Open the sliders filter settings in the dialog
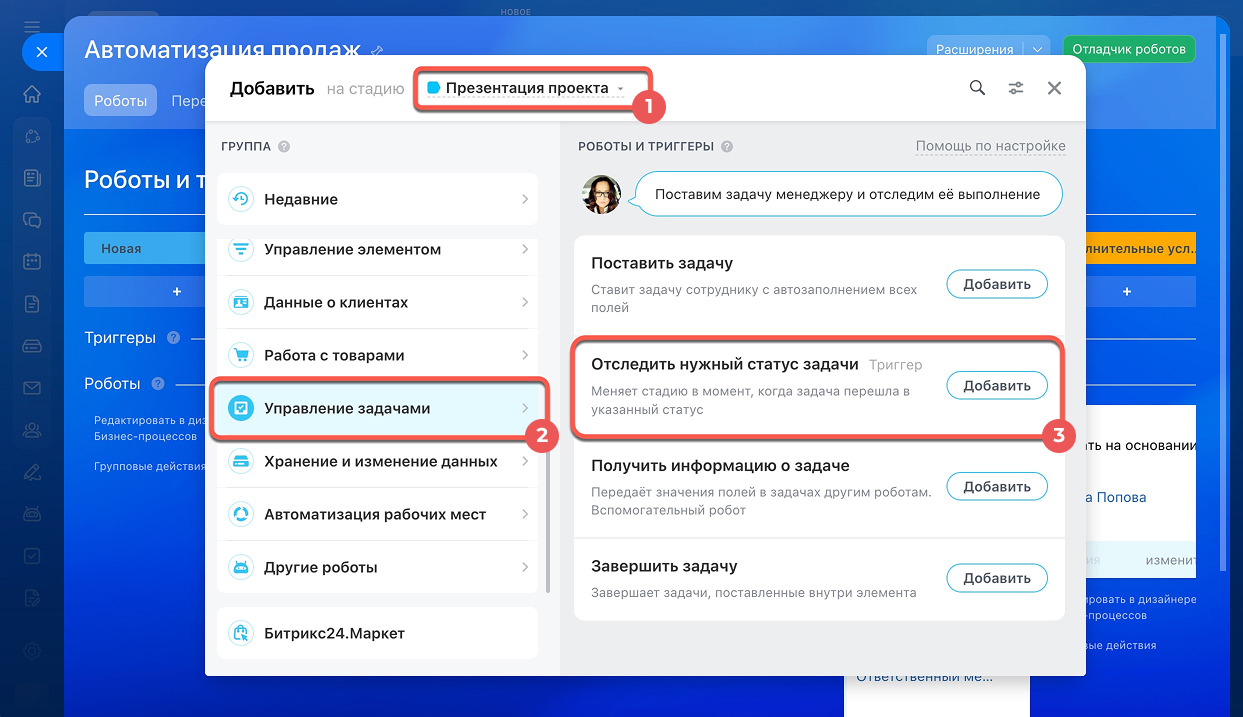 pyautogui.click(x=1016, y=88)
